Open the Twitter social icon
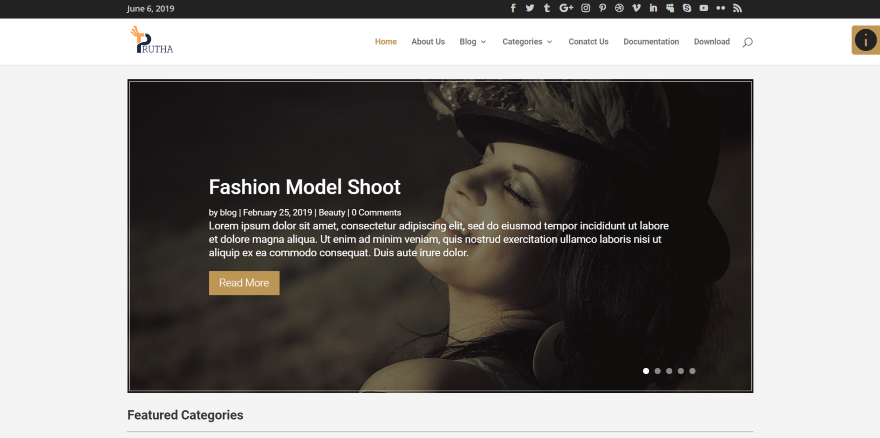Viewport: 880px width, 438px height. pyautogui.click(x=530, y=8)
